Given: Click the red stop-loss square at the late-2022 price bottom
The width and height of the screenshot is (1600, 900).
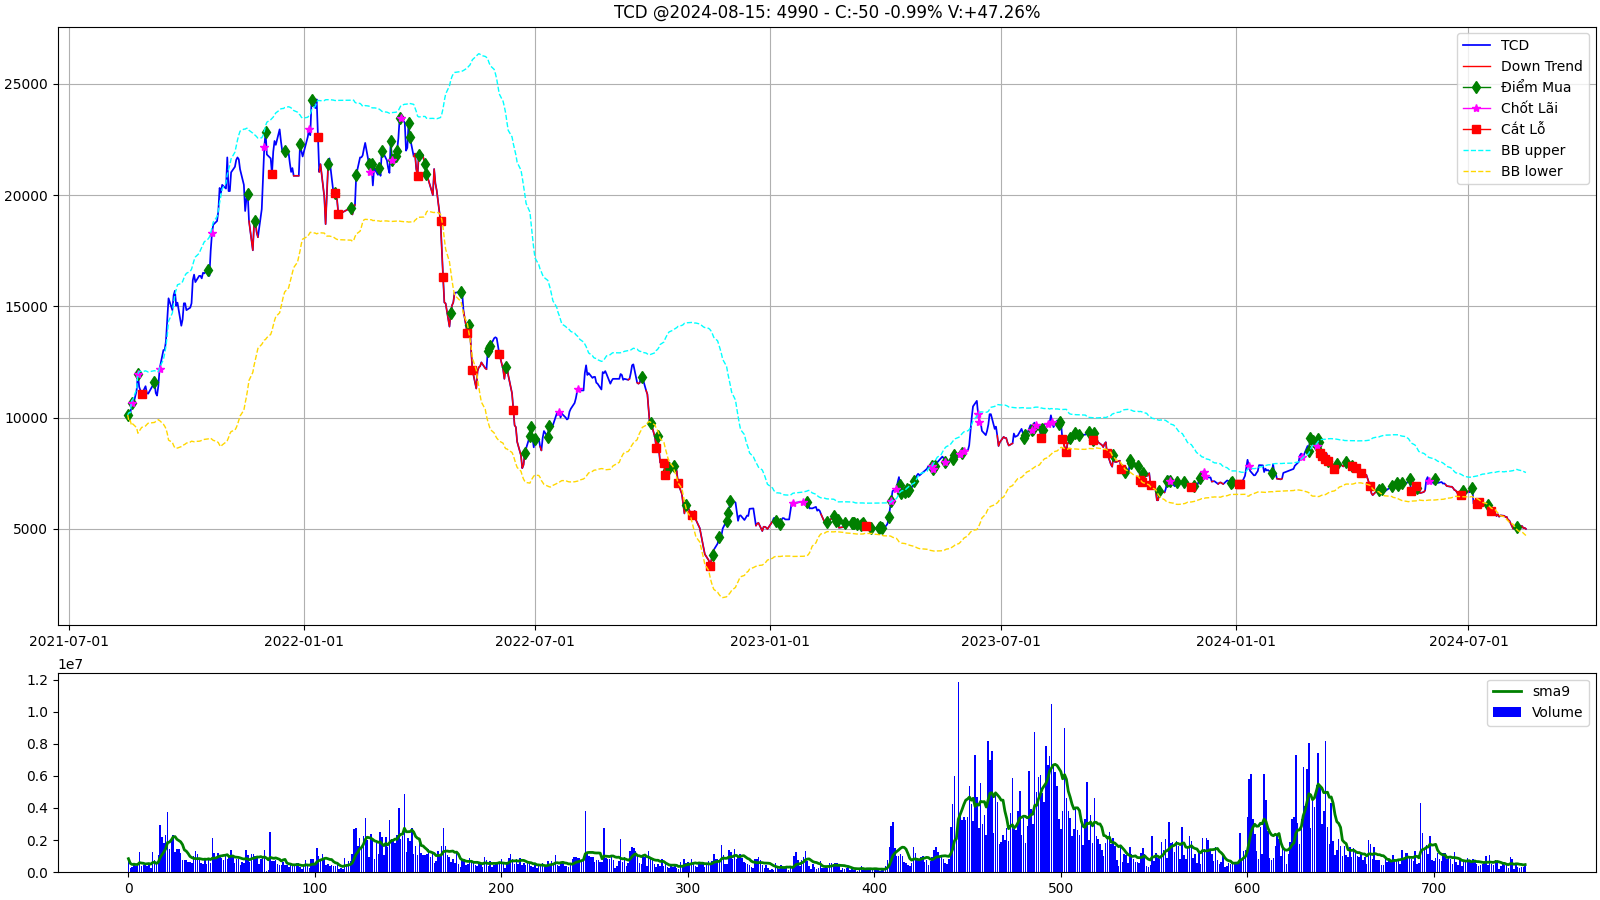Looking at the screenshot, I should 710,566.
